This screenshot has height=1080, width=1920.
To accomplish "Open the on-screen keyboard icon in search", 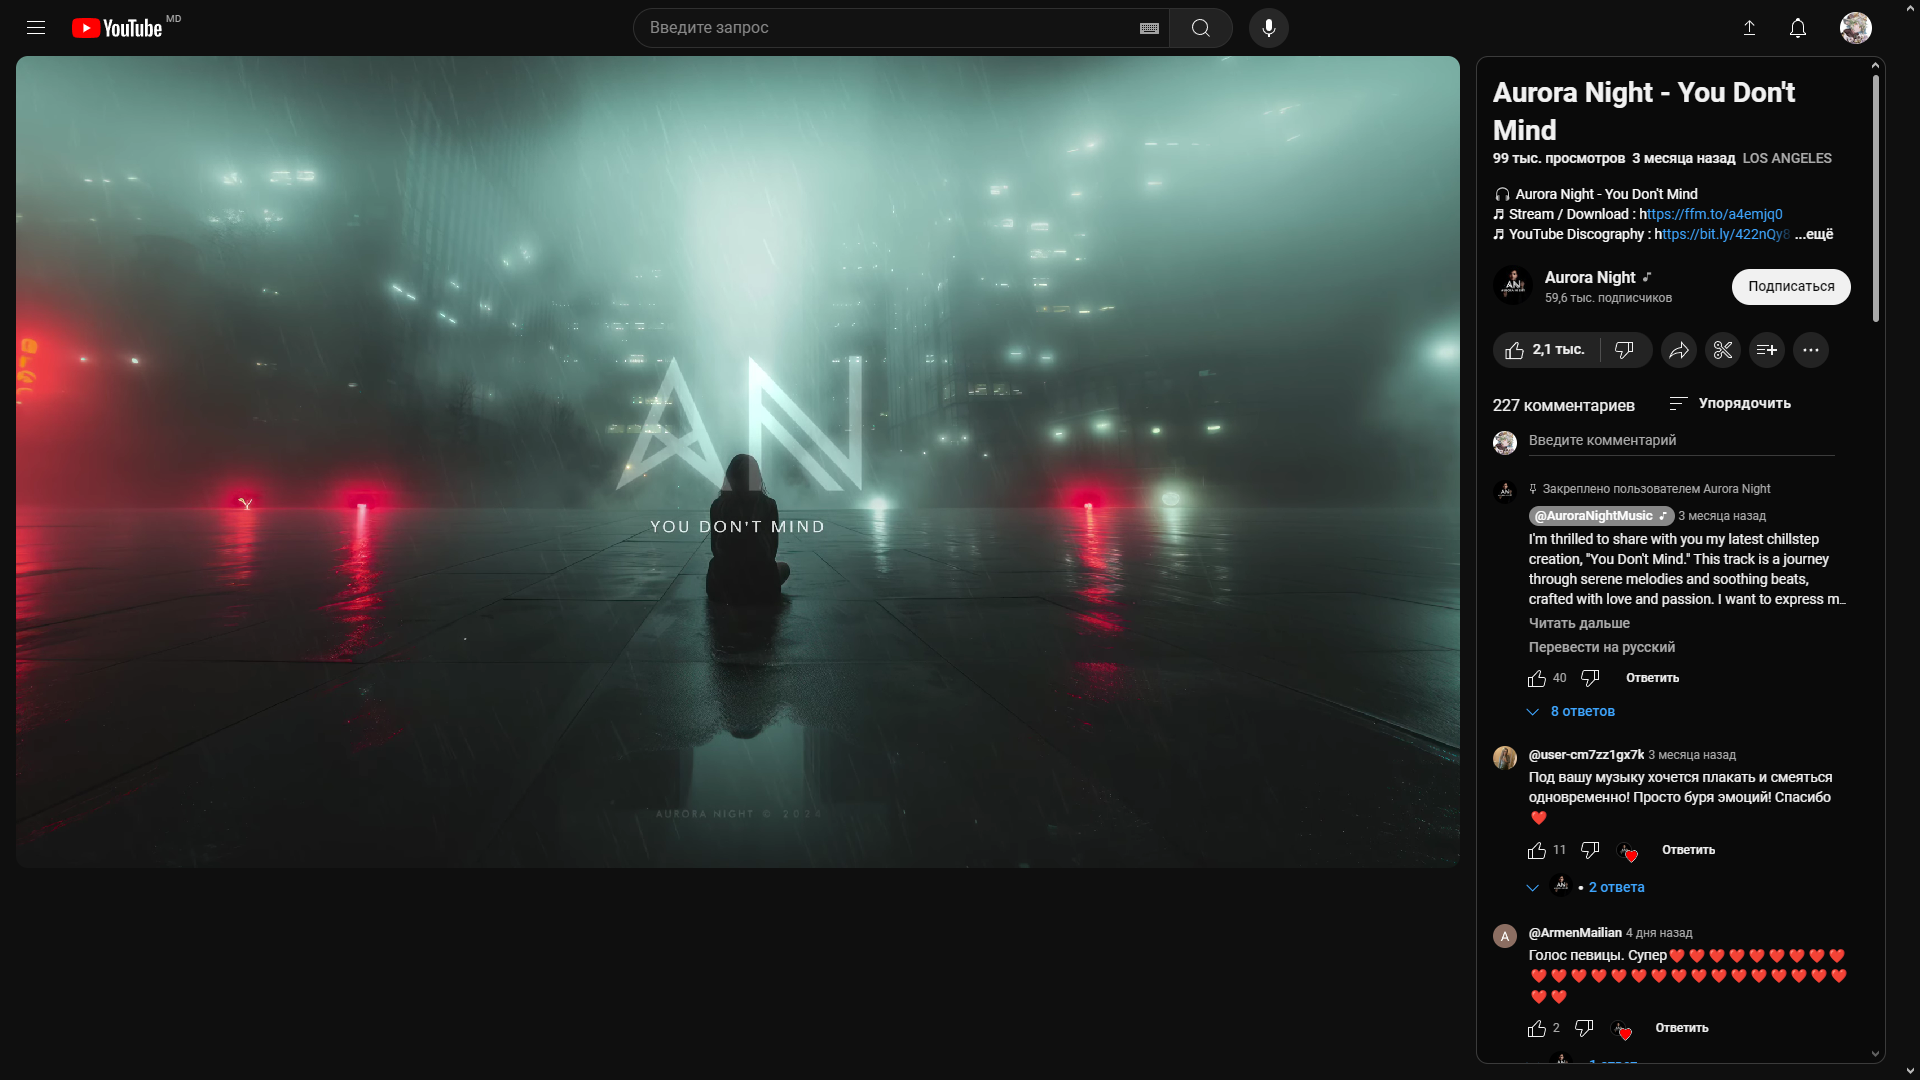I will pyautogui.click(x=1149, y=28).
